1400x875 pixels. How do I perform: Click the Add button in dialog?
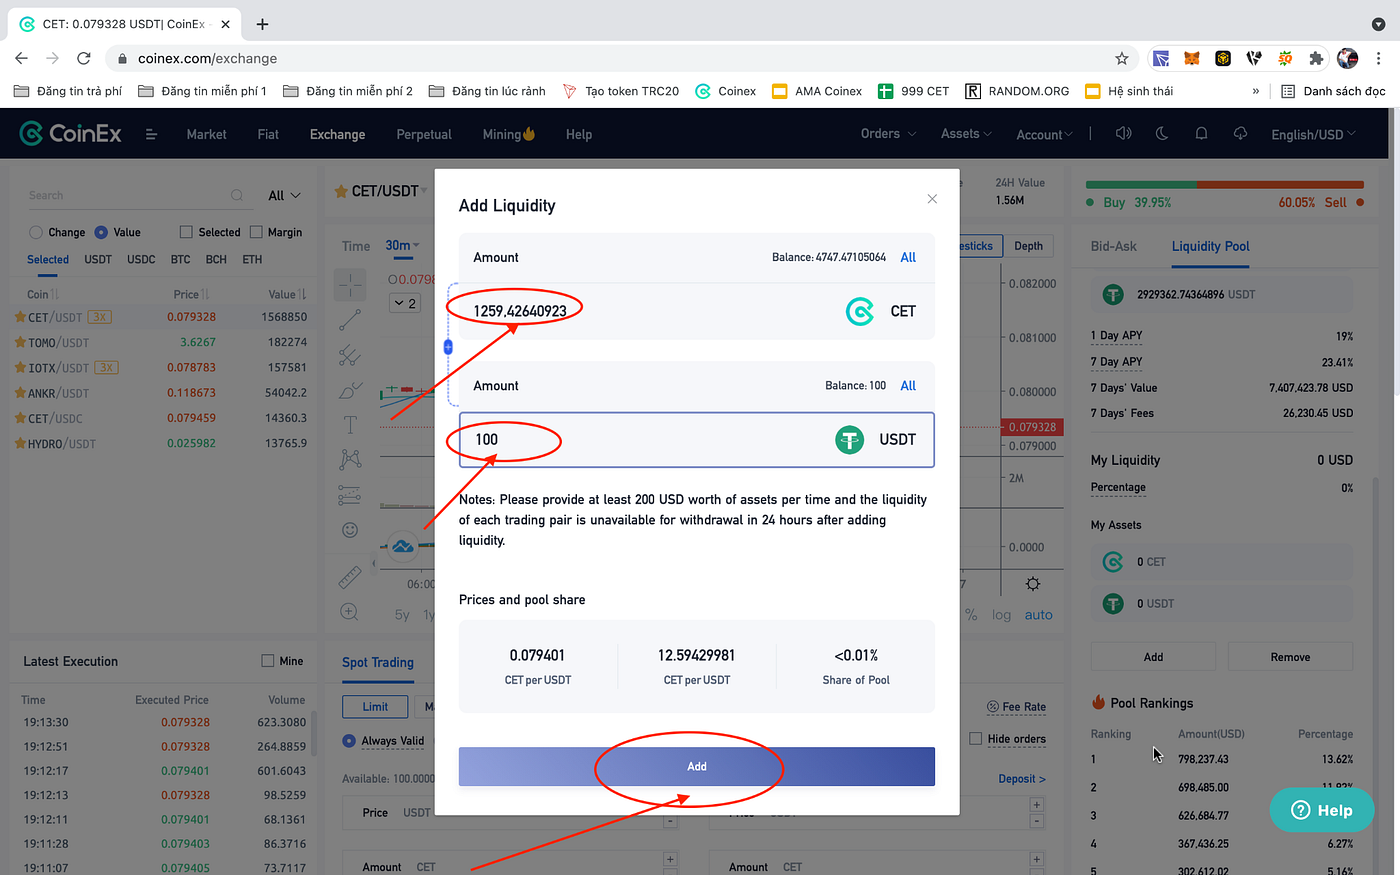[697, 766]
